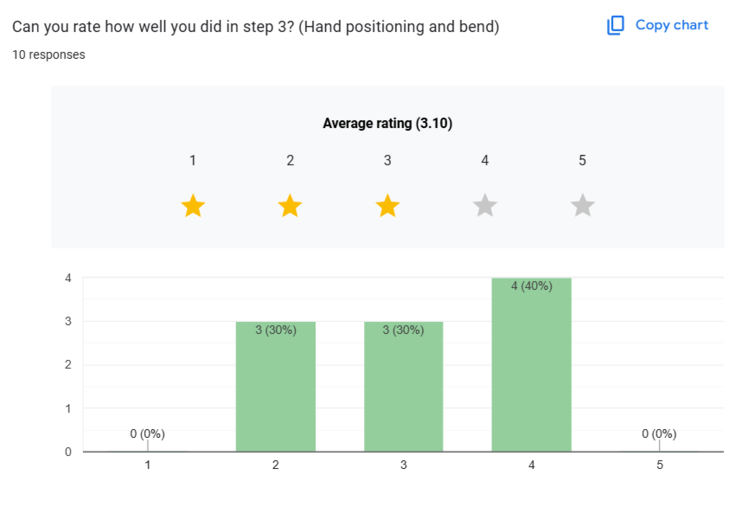Click the first gold star
Screen dimensions: 729x520
click(x=193, y=206)
